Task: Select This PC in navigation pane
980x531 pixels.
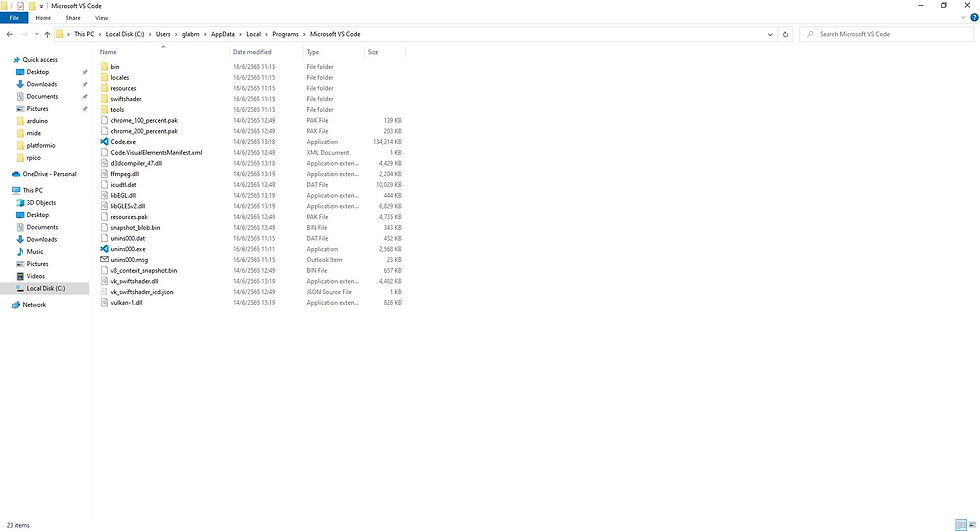Action: pos(32,191)
